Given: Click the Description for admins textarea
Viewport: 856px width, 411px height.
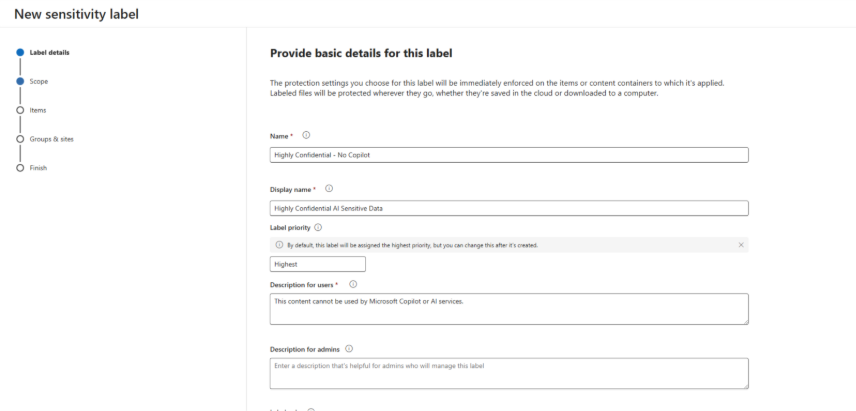Looking at the screenshot, I should tap(509, 373).
